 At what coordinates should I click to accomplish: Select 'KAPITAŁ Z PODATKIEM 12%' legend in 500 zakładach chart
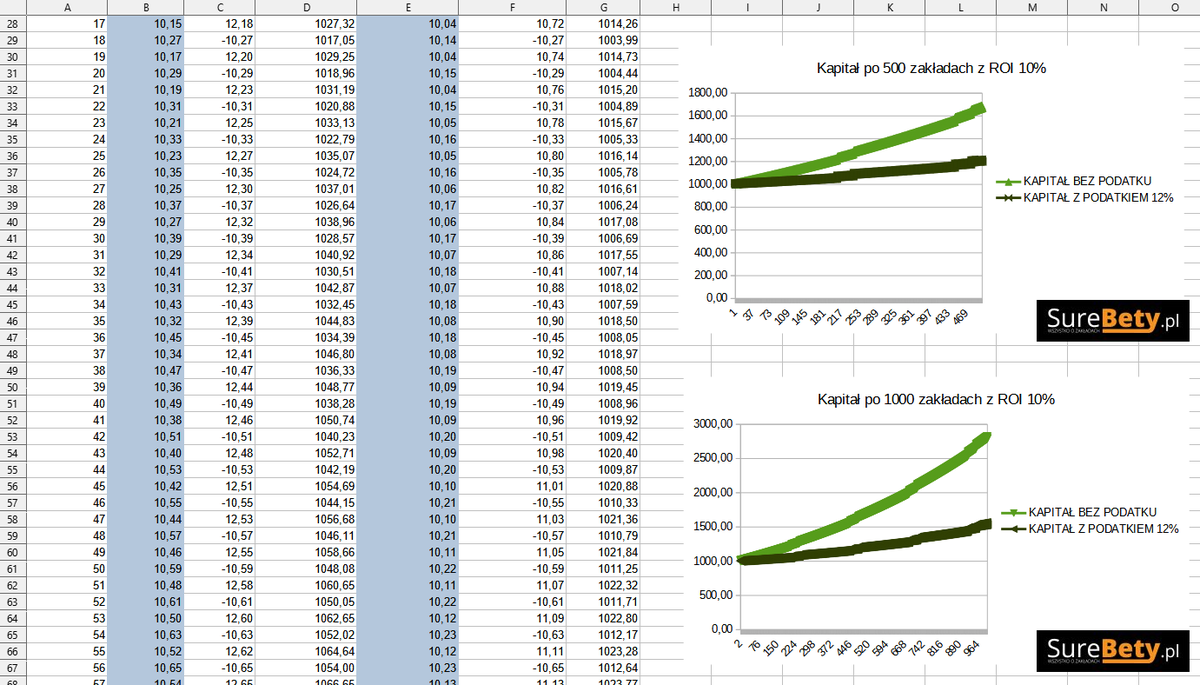(1085, 198)
